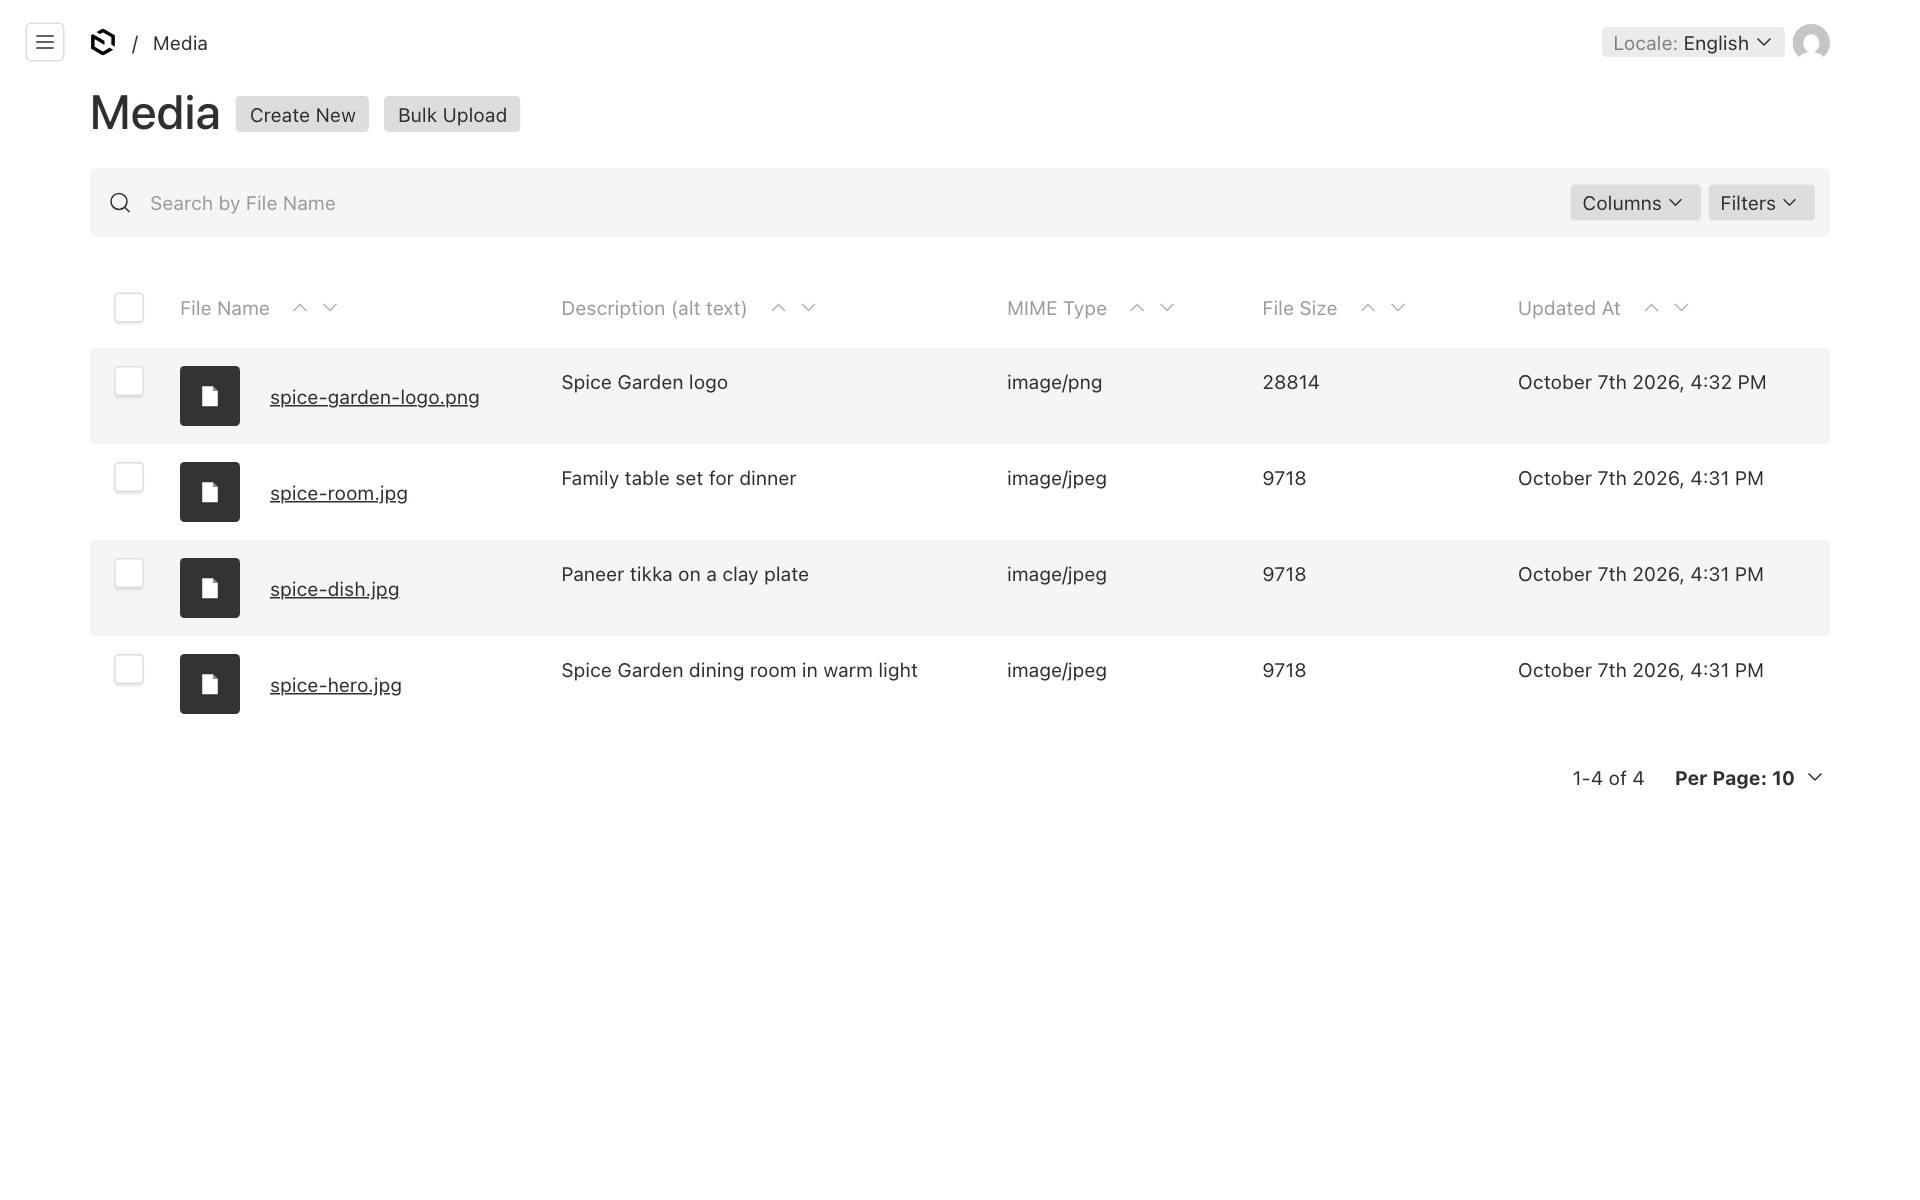Click the Media breadcrumb label
Screen dimensions: 1920x1200
point(180,43)
